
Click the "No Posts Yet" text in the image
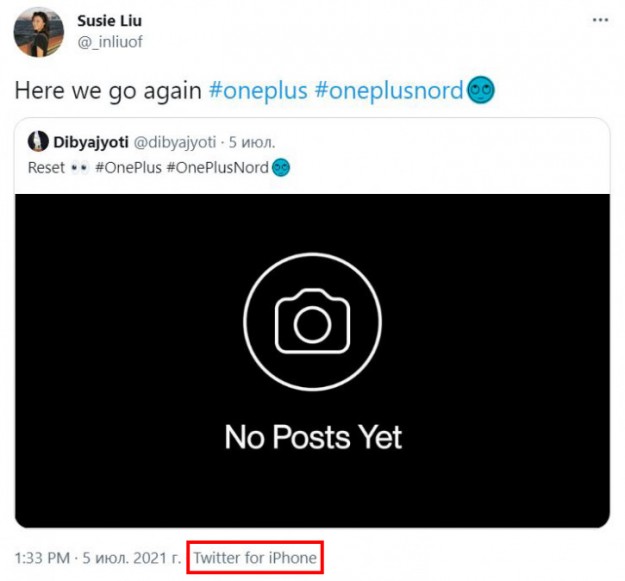(312, 437)
